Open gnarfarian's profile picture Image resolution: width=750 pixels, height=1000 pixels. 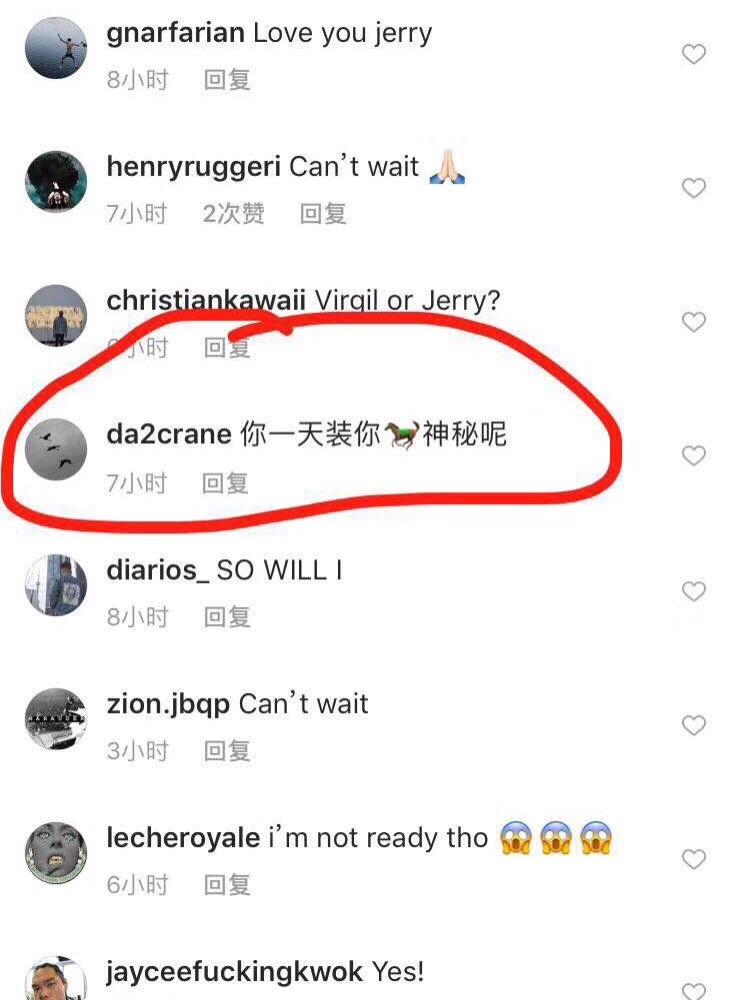[56, 48]
